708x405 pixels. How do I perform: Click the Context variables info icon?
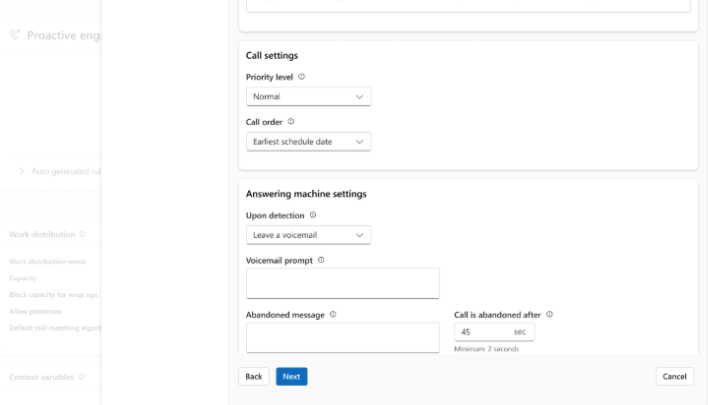pos(82,377)
